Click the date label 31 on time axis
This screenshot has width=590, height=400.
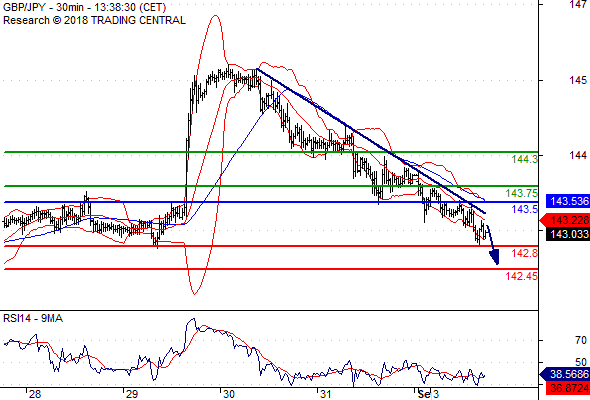[325, 394]
